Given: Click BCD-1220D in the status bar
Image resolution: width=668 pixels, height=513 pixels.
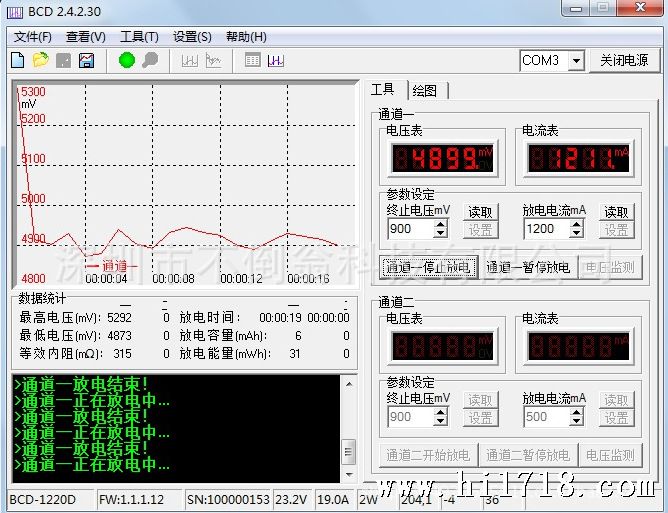Looking at the screenshot, I should coord(42,499).
